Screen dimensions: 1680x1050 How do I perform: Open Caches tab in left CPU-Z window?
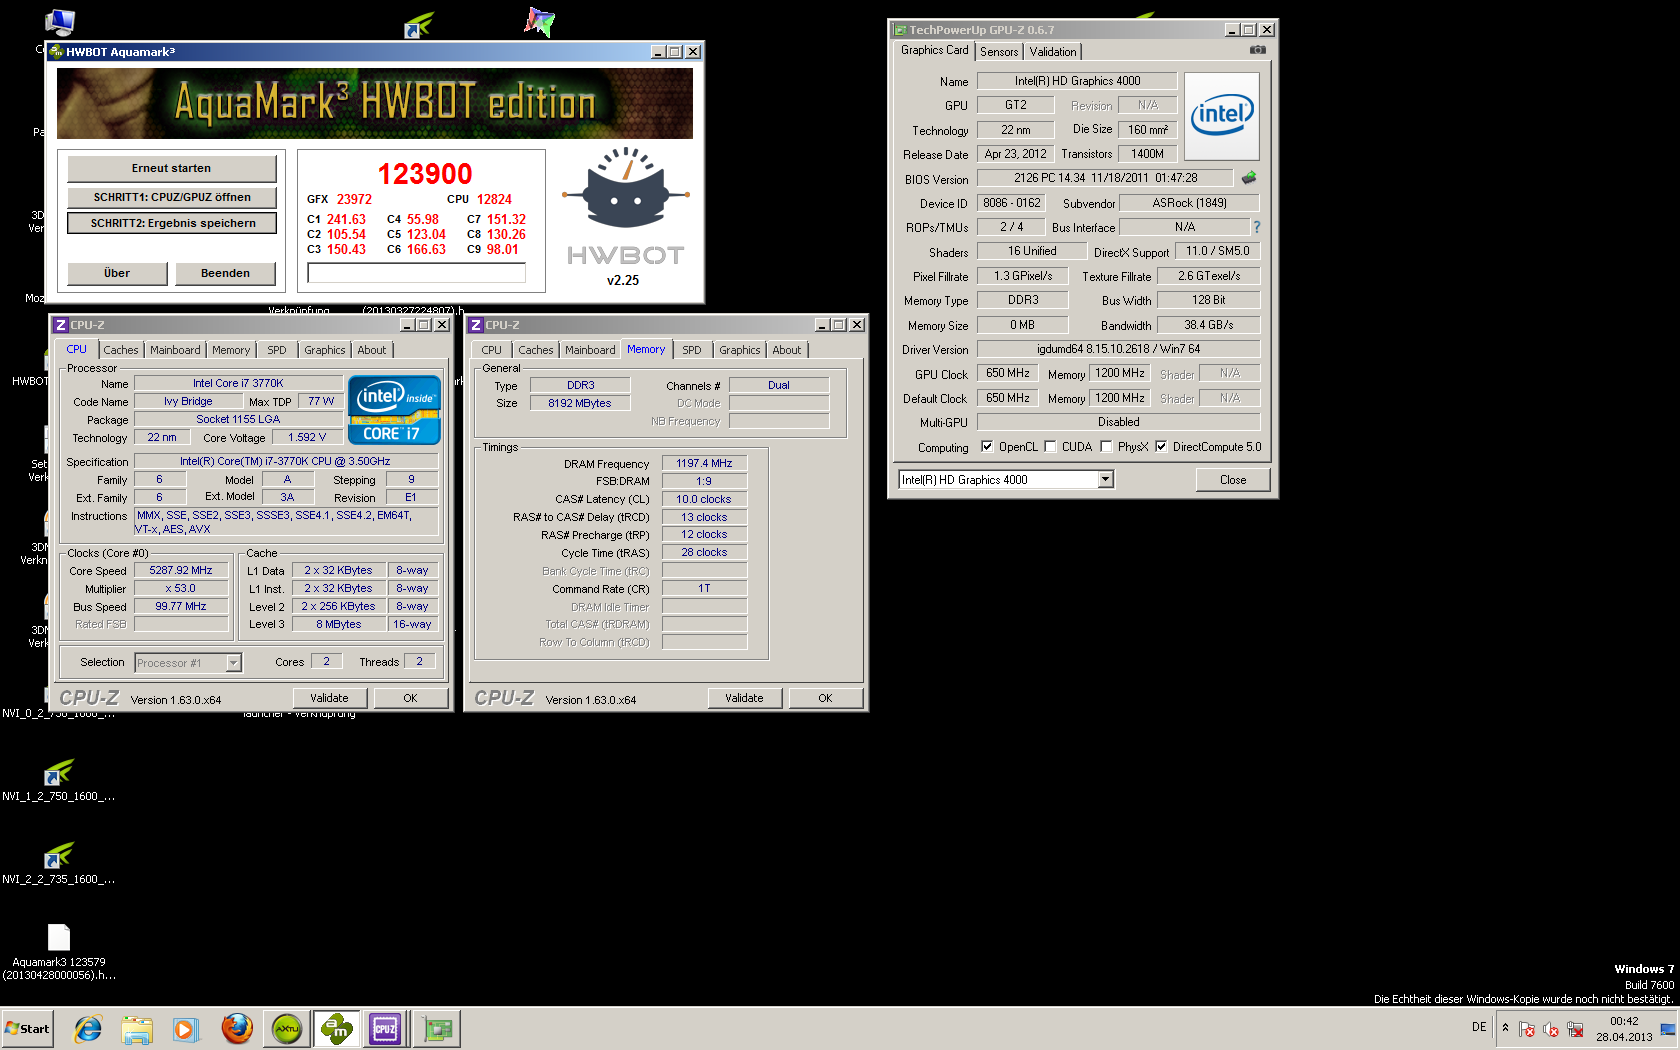[x=121, y=350]
